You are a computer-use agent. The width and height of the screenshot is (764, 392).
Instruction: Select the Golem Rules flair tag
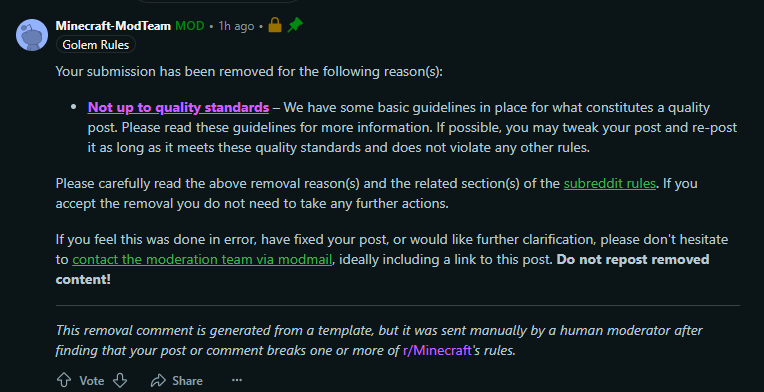tap(96, 45)
